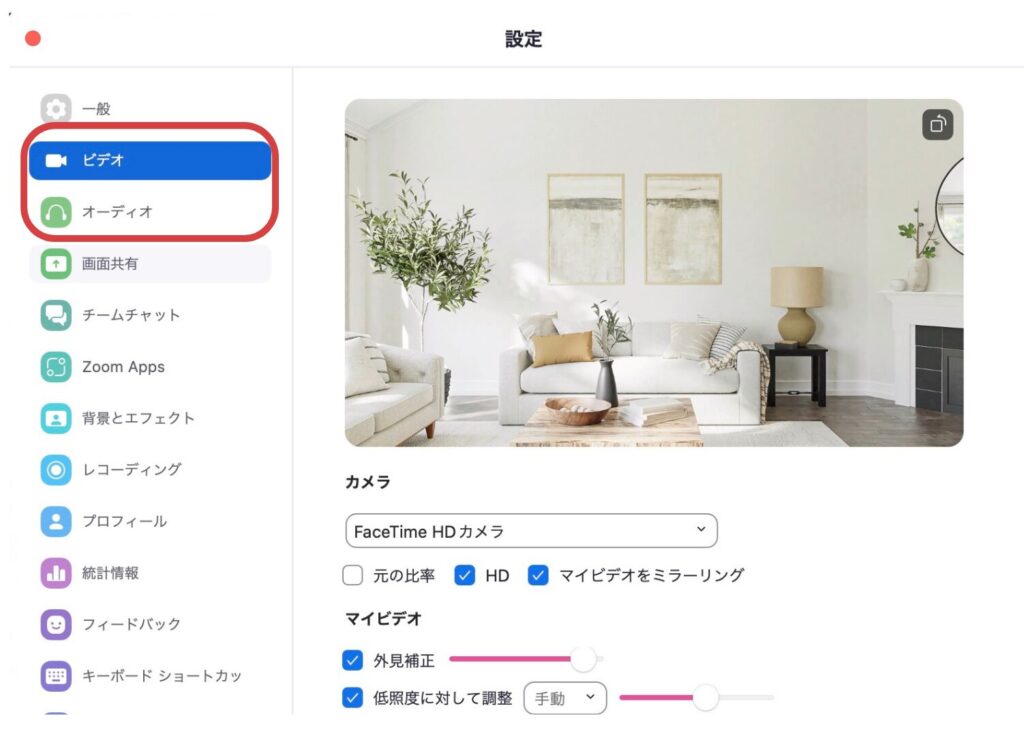Open the チームチャット chat icon
Image resolution: width=1024 pixels, height=736 pixels.
coord(59,315)
